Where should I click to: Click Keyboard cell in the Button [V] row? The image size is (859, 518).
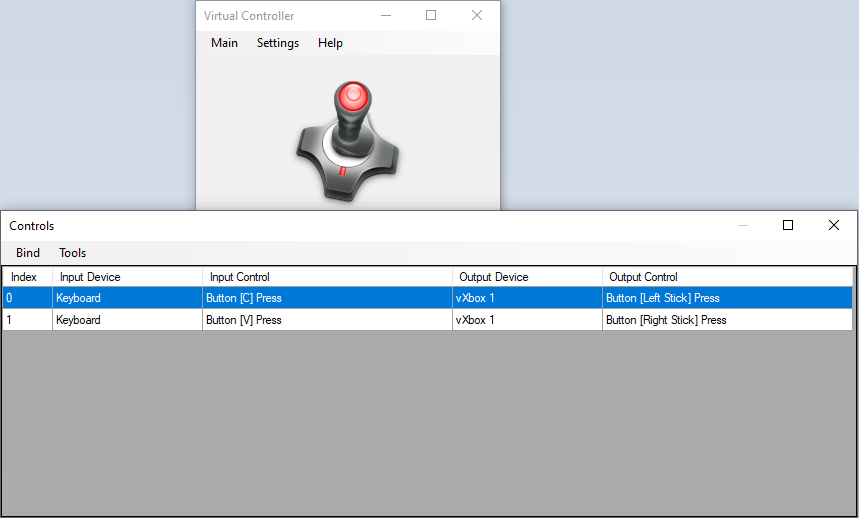pyautogui.click(x=127, y=320)
